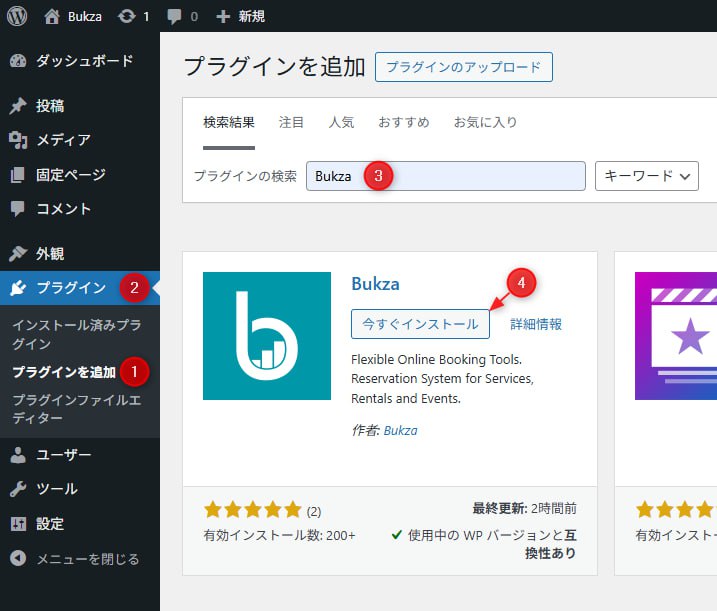717x611 pixels.
Task: Open ダッシュボード from the sidebar
Action: coord(84,61)
